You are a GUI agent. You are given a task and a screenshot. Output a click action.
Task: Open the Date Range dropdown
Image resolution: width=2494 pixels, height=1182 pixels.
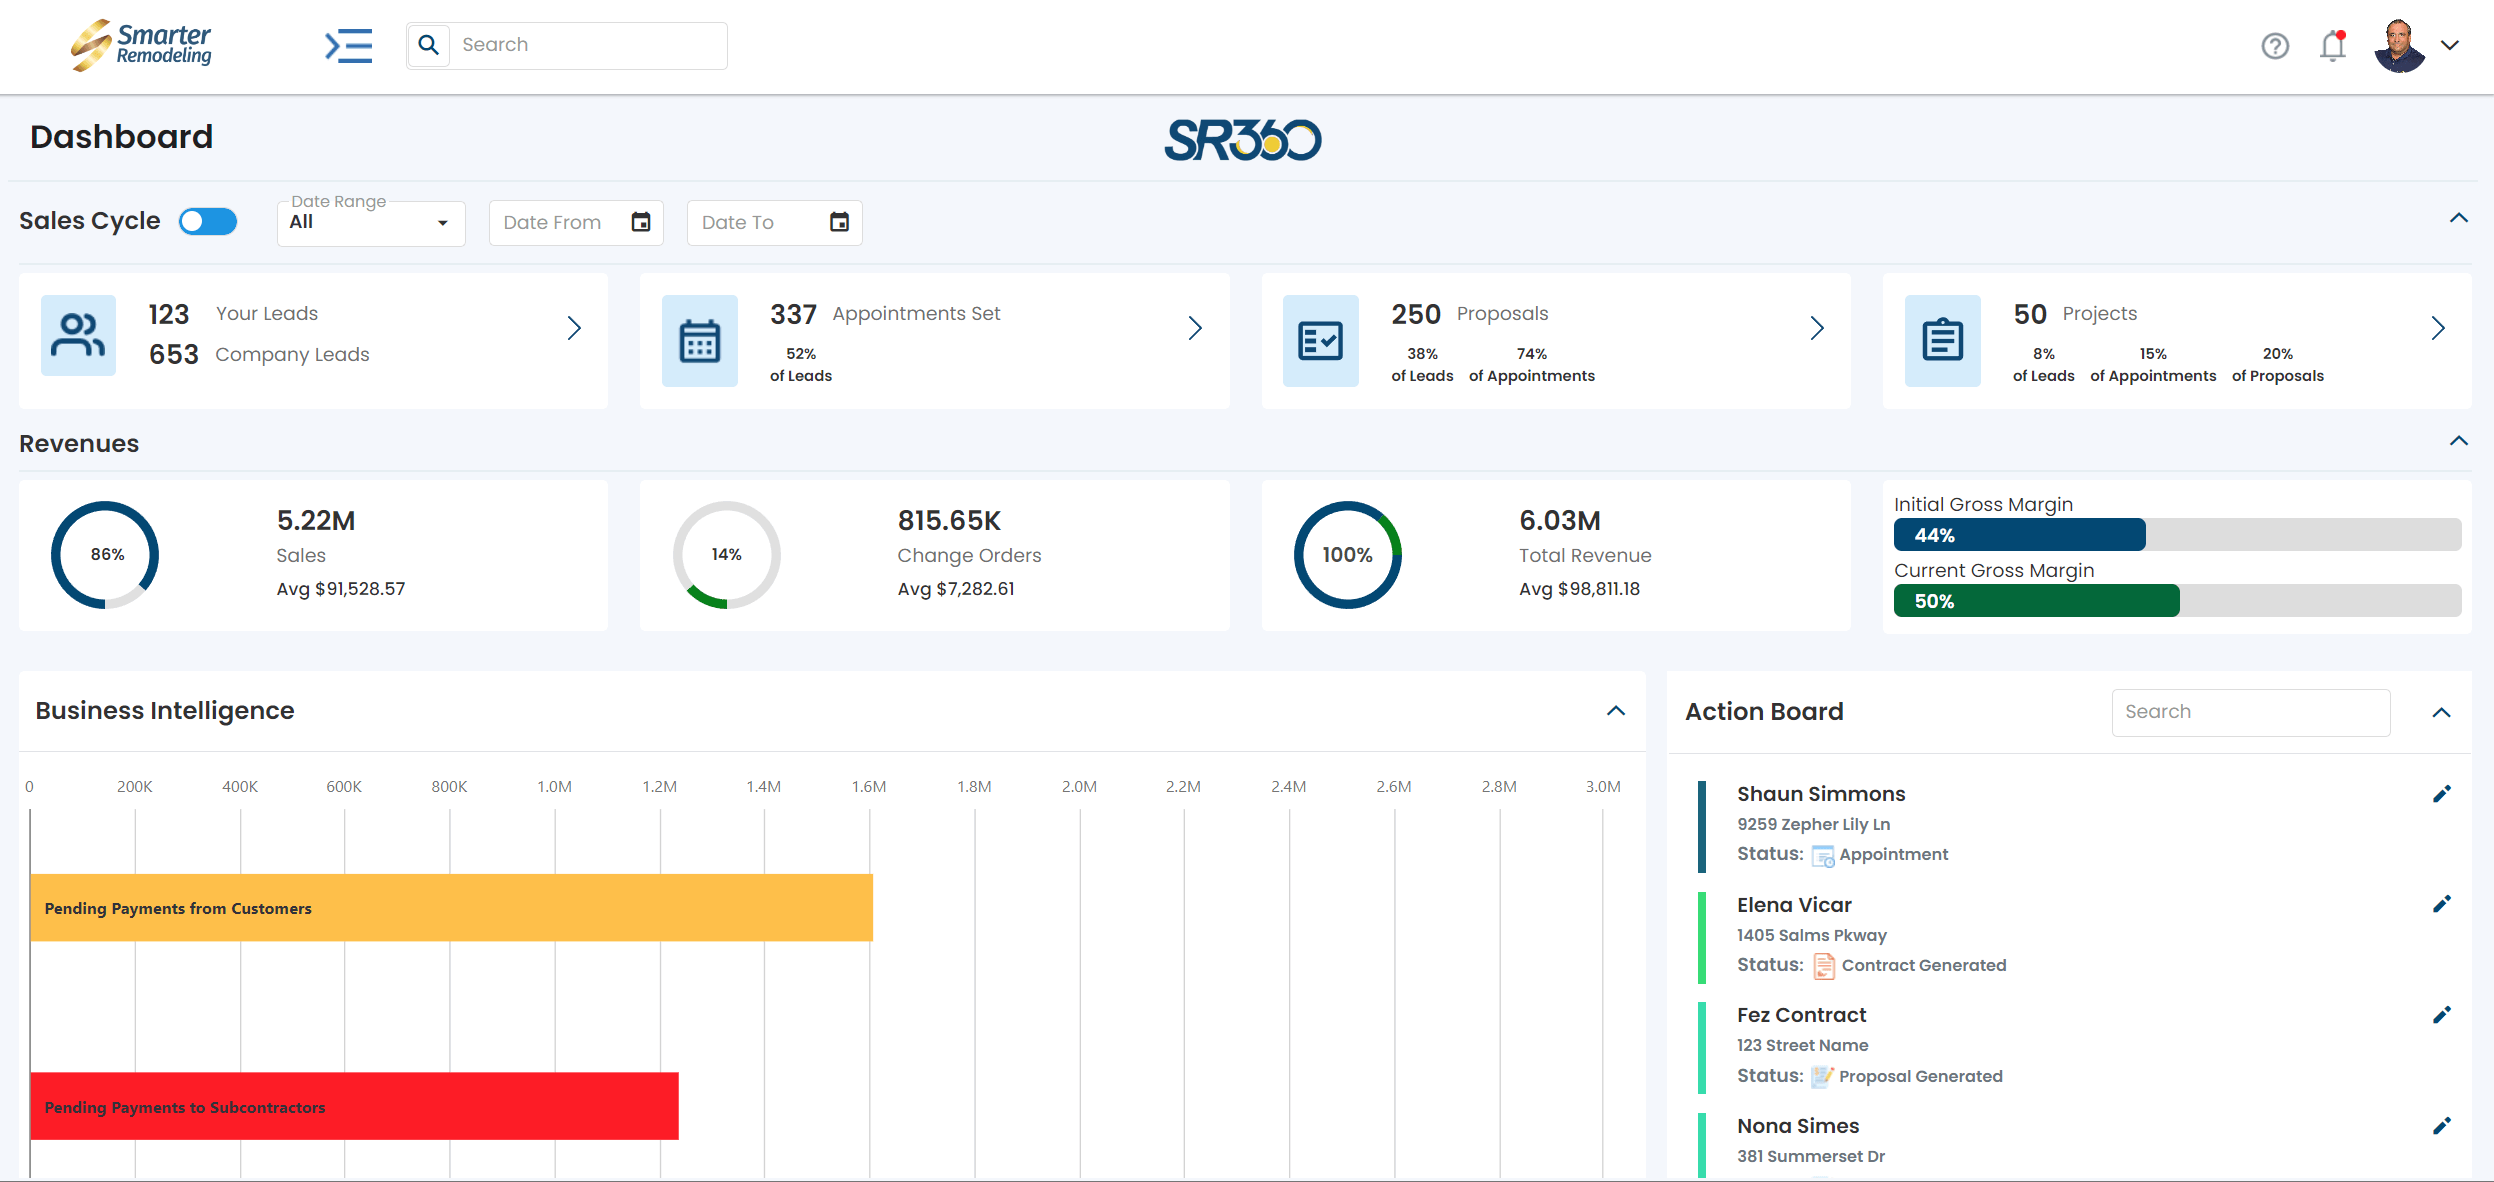(371, 223)
